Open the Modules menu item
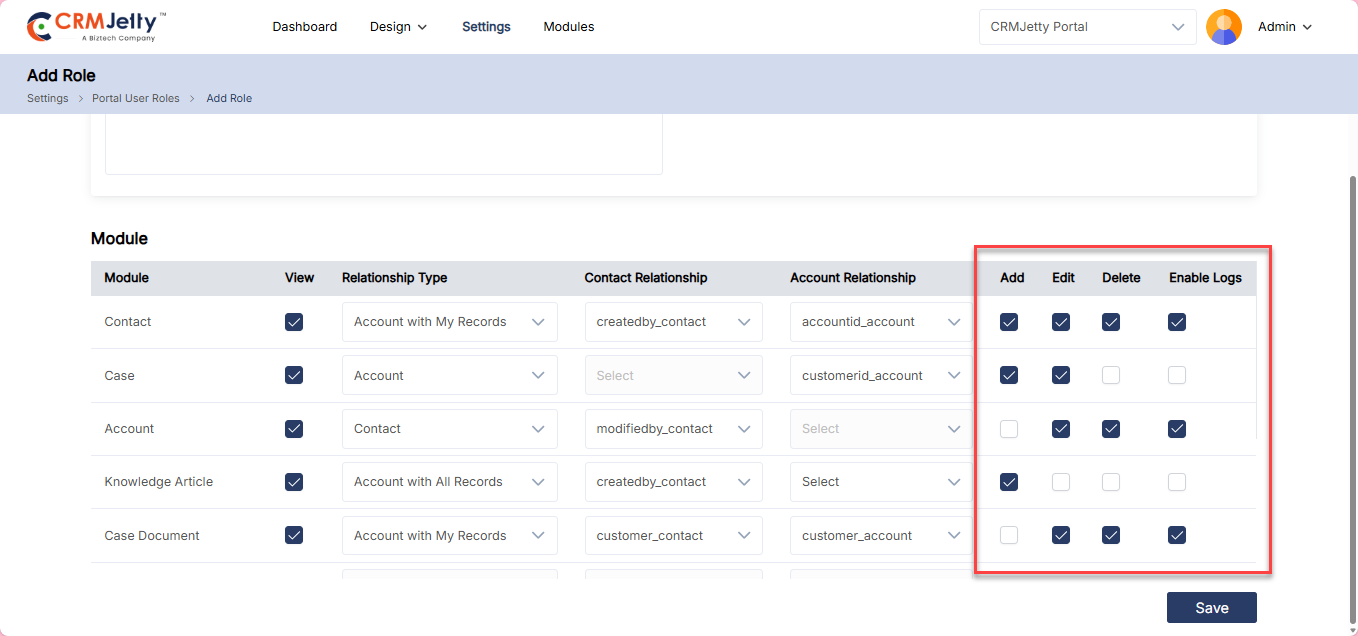Viewport: 1358px width, 636px height. (x=568, y=27)
